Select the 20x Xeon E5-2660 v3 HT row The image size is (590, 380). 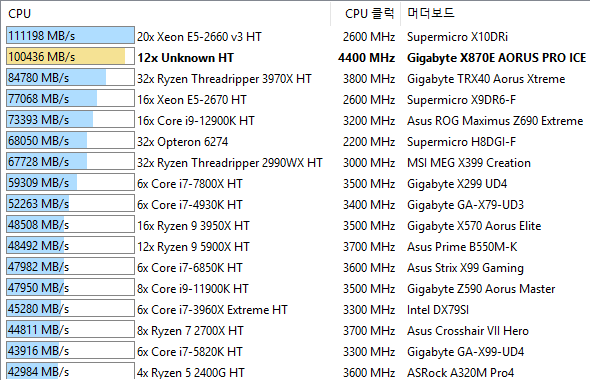[199, 37]
